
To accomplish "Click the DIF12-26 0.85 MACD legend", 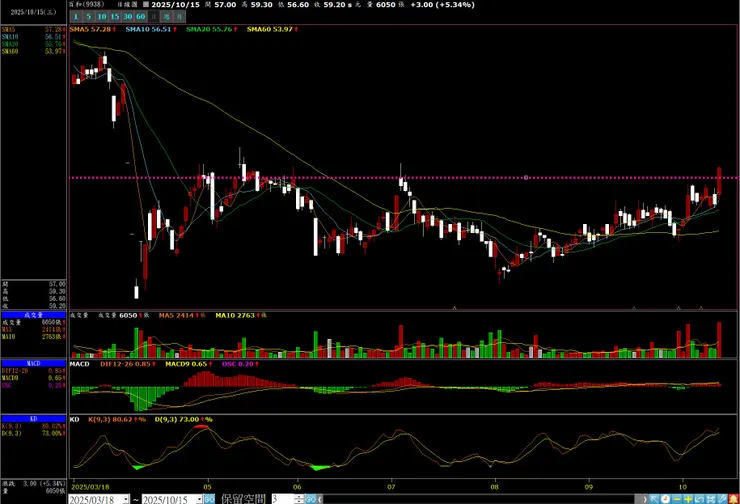I will [x=127, y=364].
